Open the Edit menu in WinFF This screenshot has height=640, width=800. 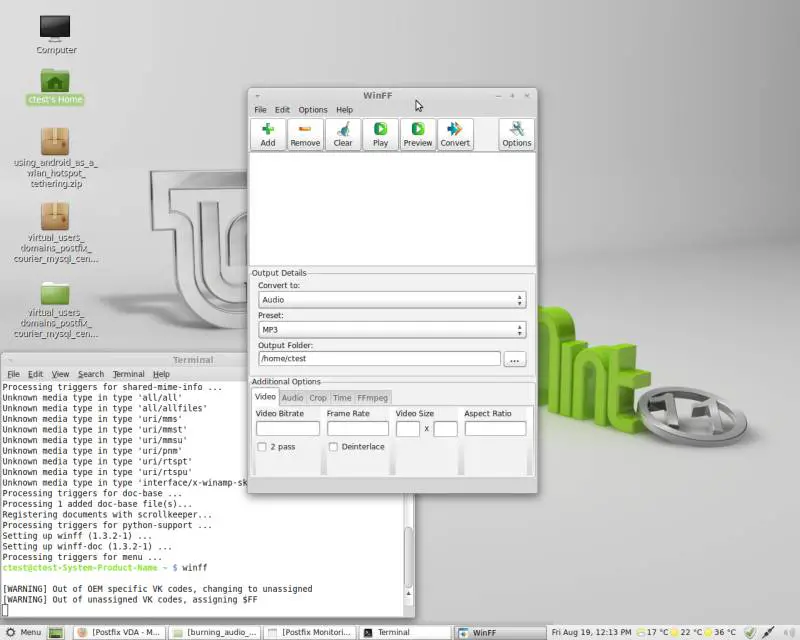pos(282,110)
